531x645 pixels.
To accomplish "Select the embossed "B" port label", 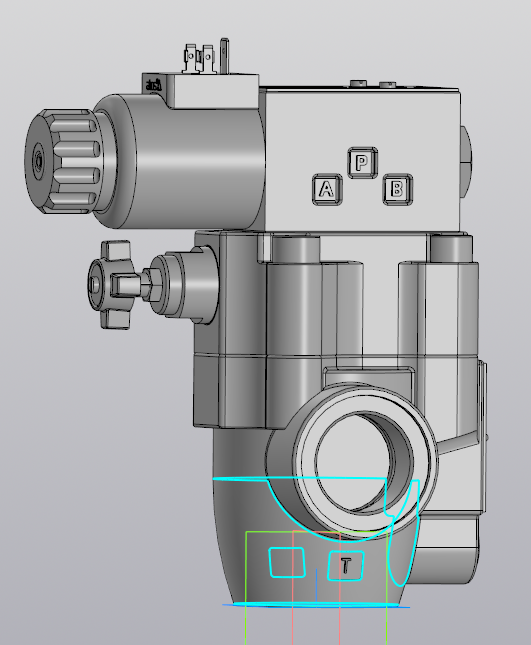I will (x=397, y=189).
